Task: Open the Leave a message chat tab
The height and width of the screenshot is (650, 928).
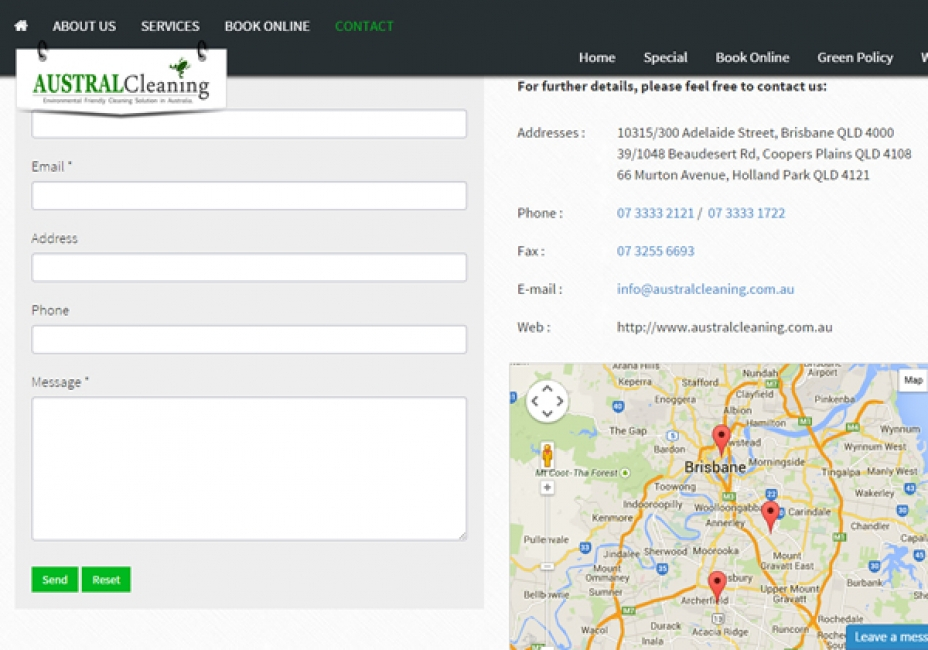Action: click(x=887, y=637)
